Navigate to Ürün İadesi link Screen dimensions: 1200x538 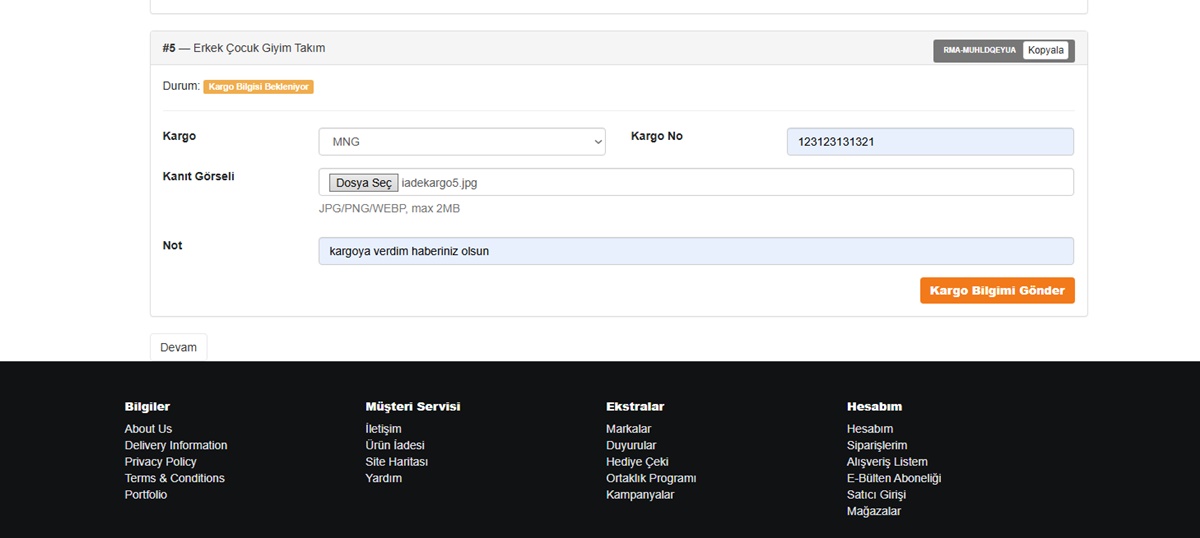pos(395,445)
